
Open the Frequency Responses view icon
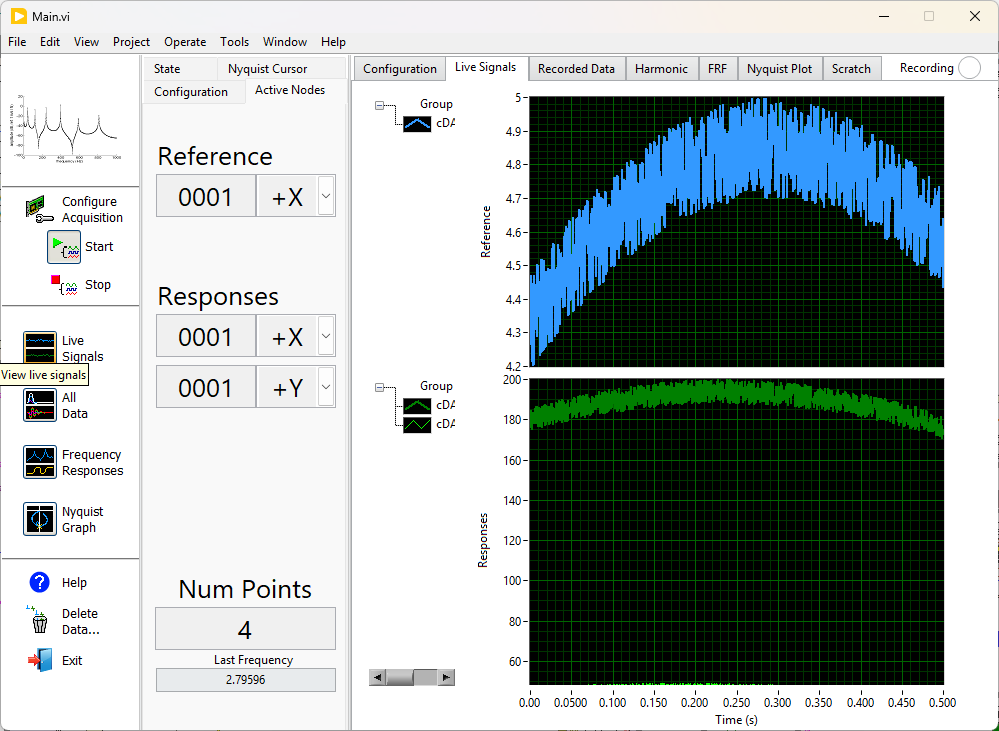(x=40, y=462)
